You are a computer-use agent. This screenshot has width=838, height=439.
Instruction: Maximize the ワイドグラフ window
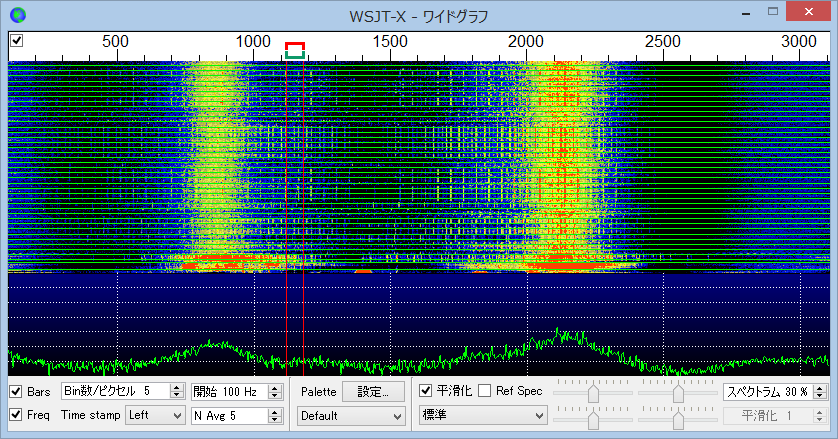773,12
